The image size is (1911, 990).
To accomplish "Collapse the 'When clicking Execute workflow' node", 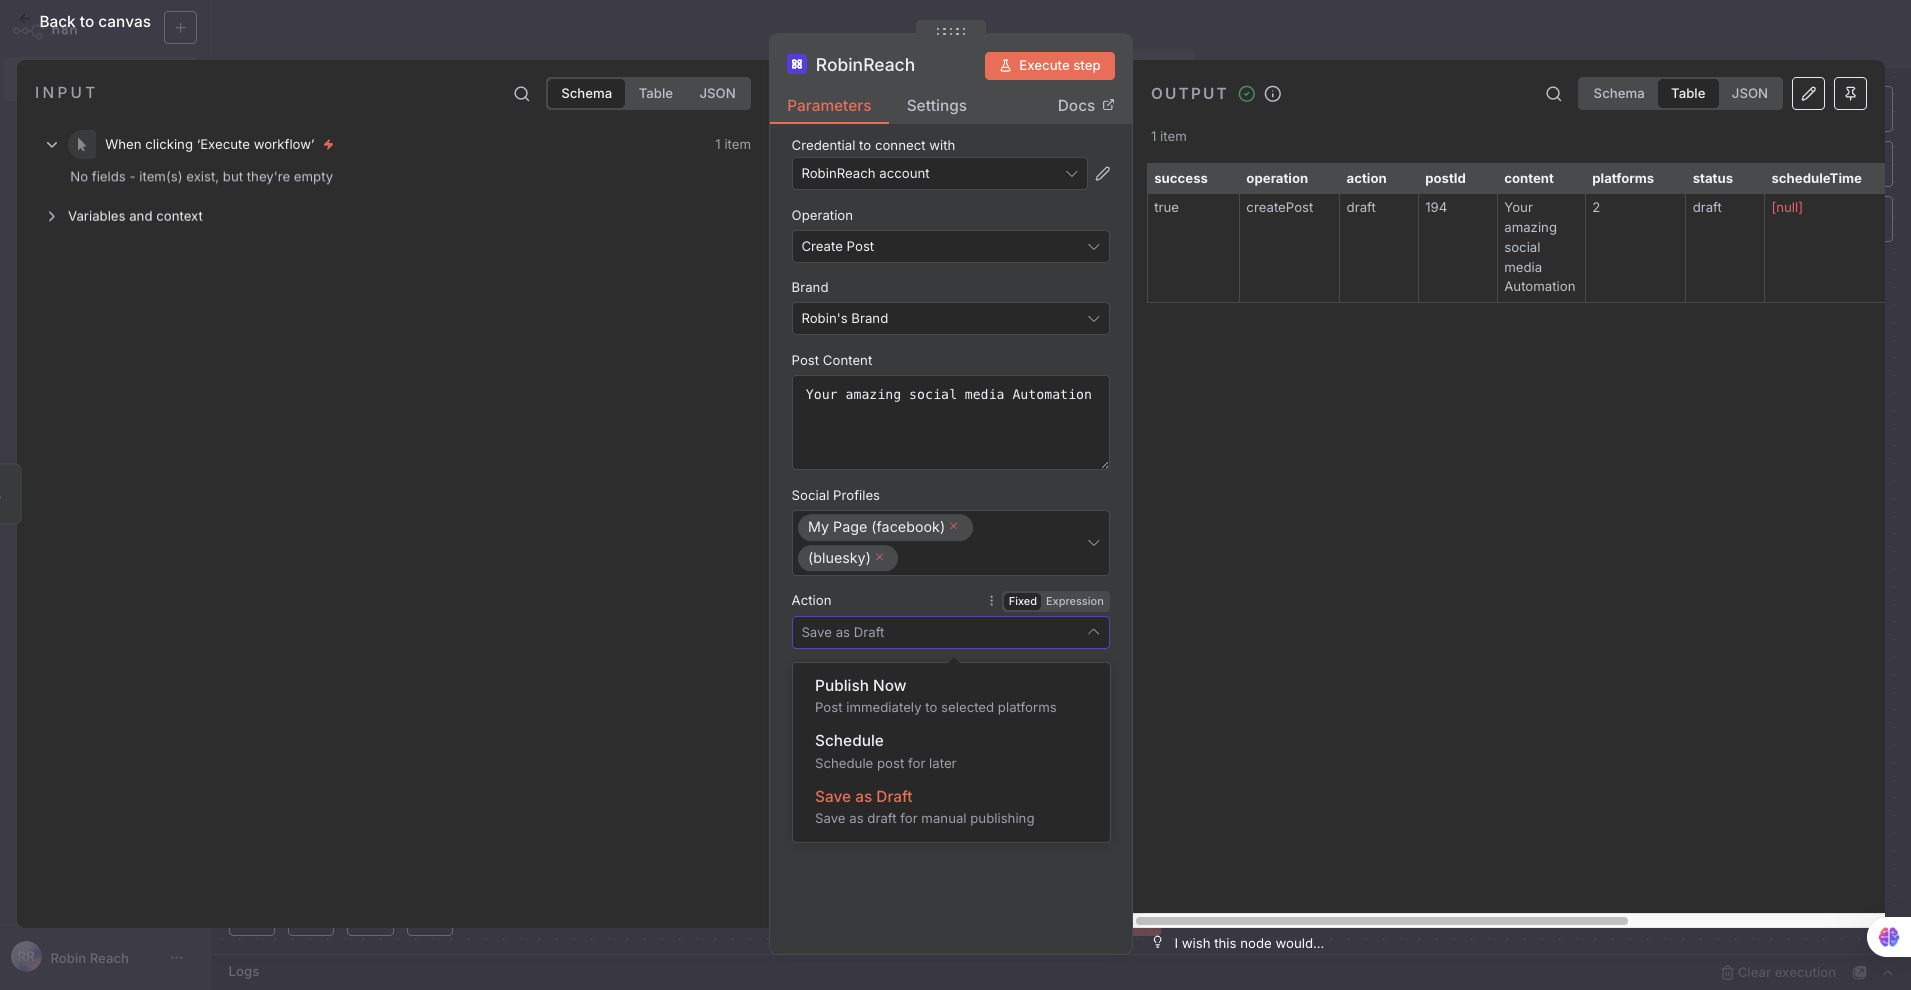I will 52,145.
